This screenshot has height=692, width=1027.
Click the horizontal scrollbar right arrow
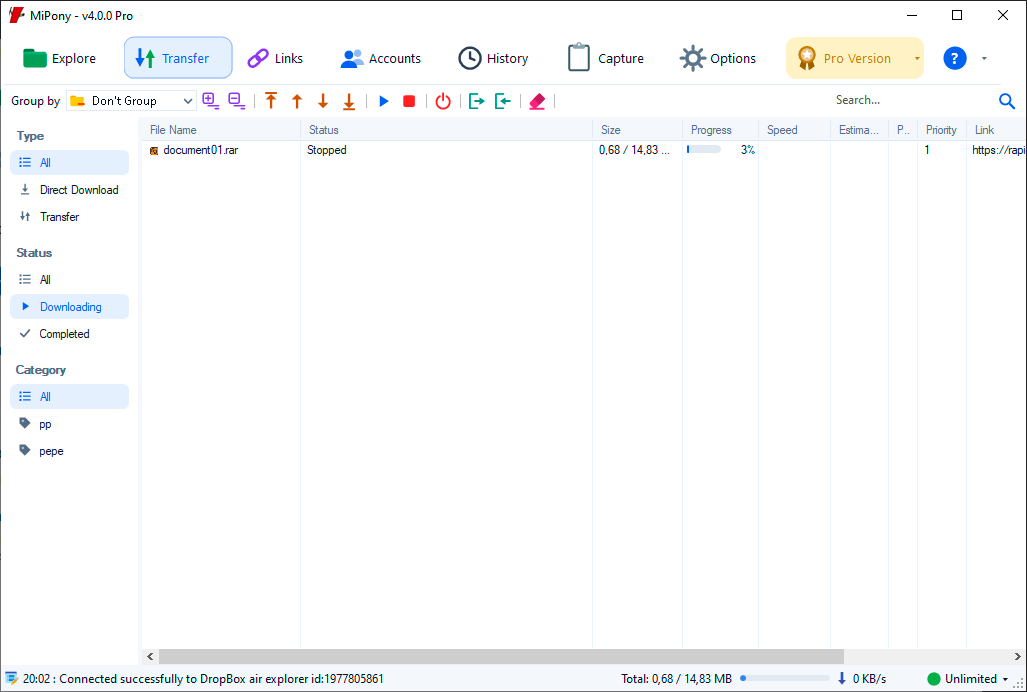[1018, 656]
